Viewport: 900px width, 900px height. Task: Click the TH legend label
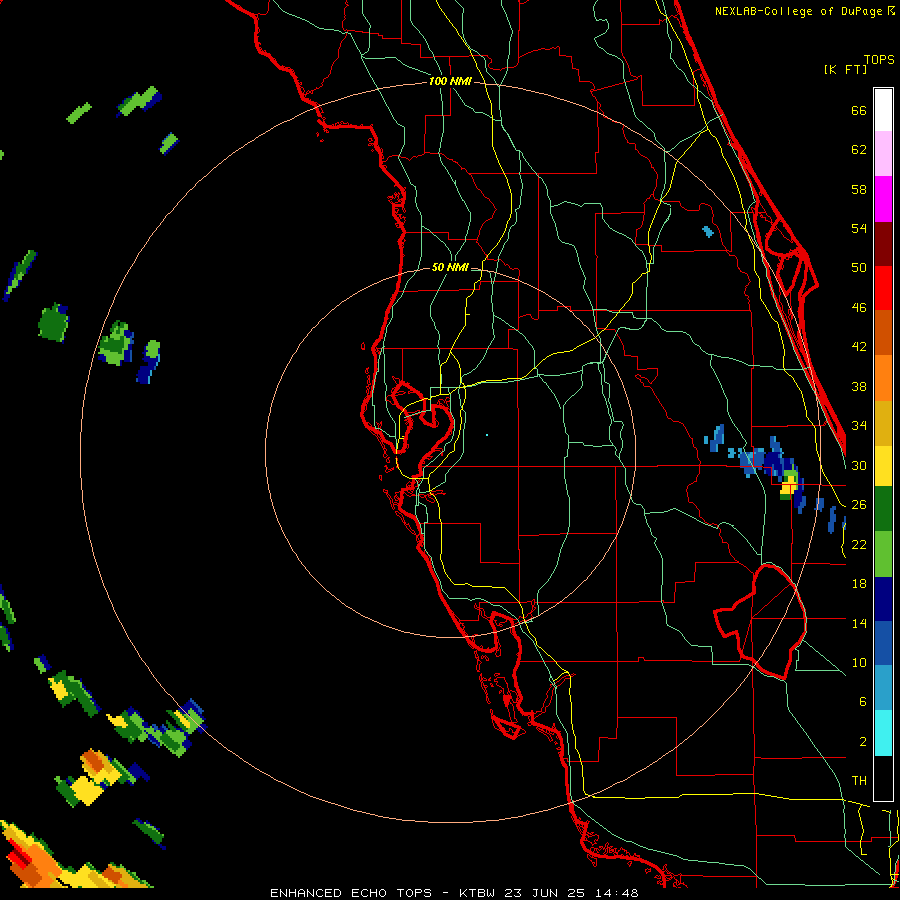pos(859,781)
